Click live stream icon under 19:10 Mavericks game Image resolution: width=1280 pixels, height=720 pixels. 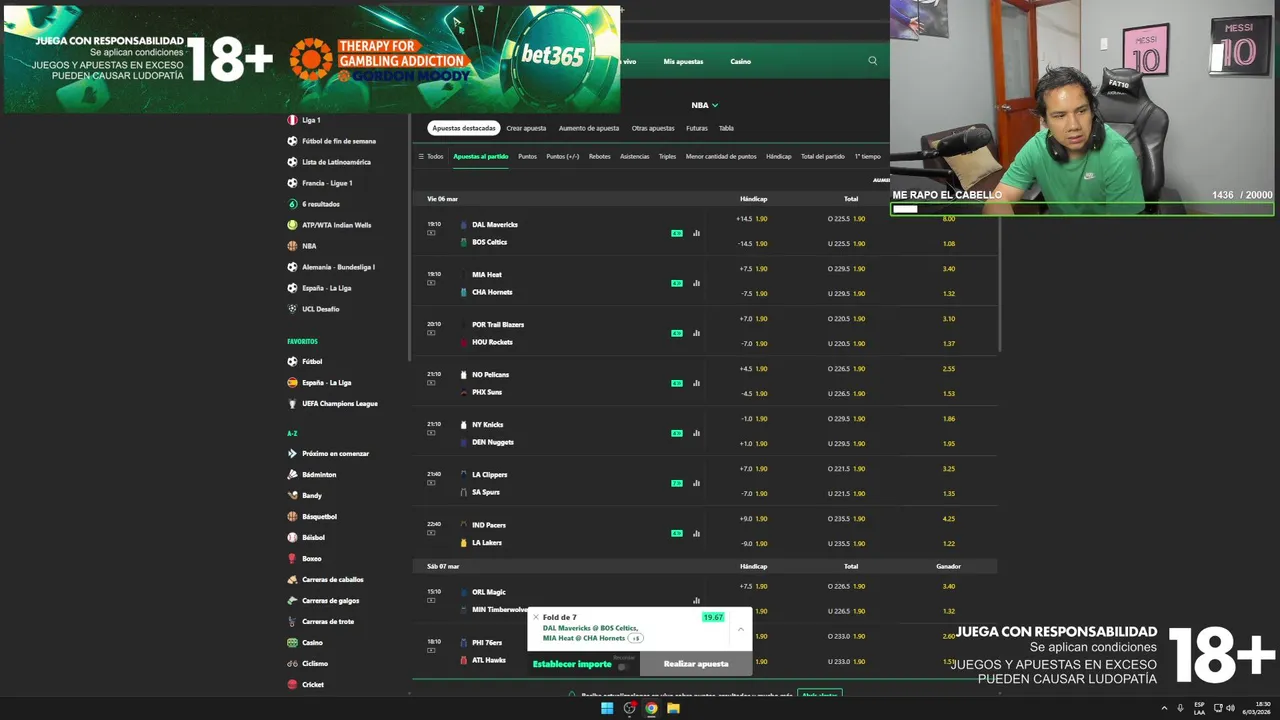click(431, 233)
